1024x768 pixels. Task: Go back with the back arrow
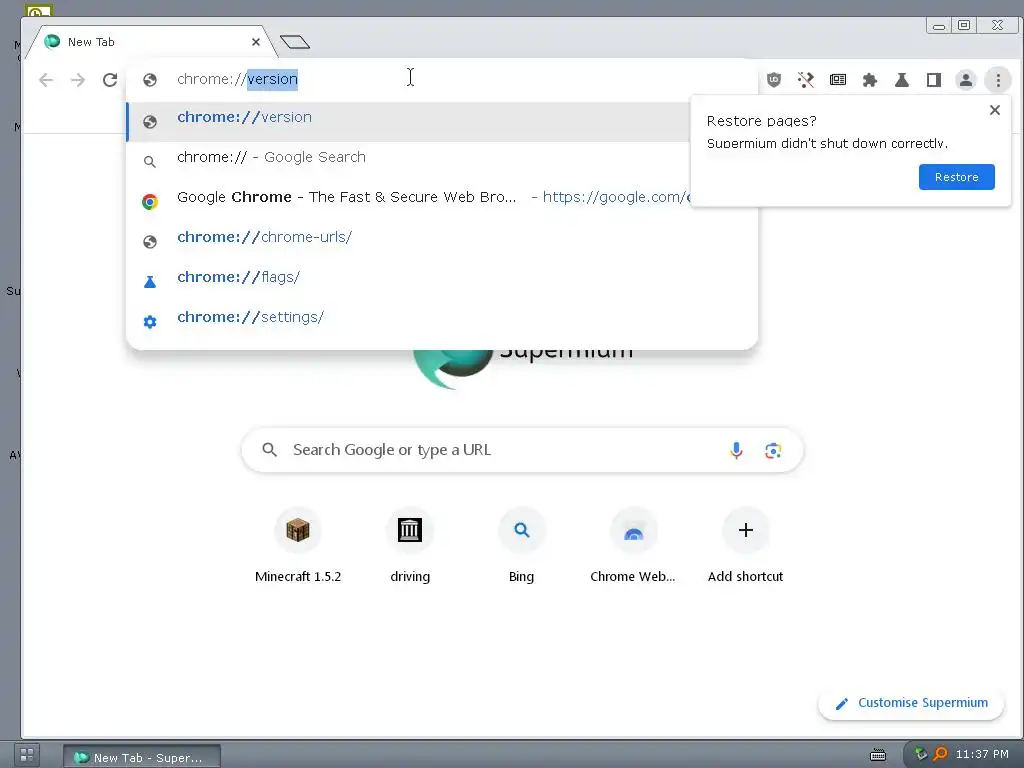point(46,80)
